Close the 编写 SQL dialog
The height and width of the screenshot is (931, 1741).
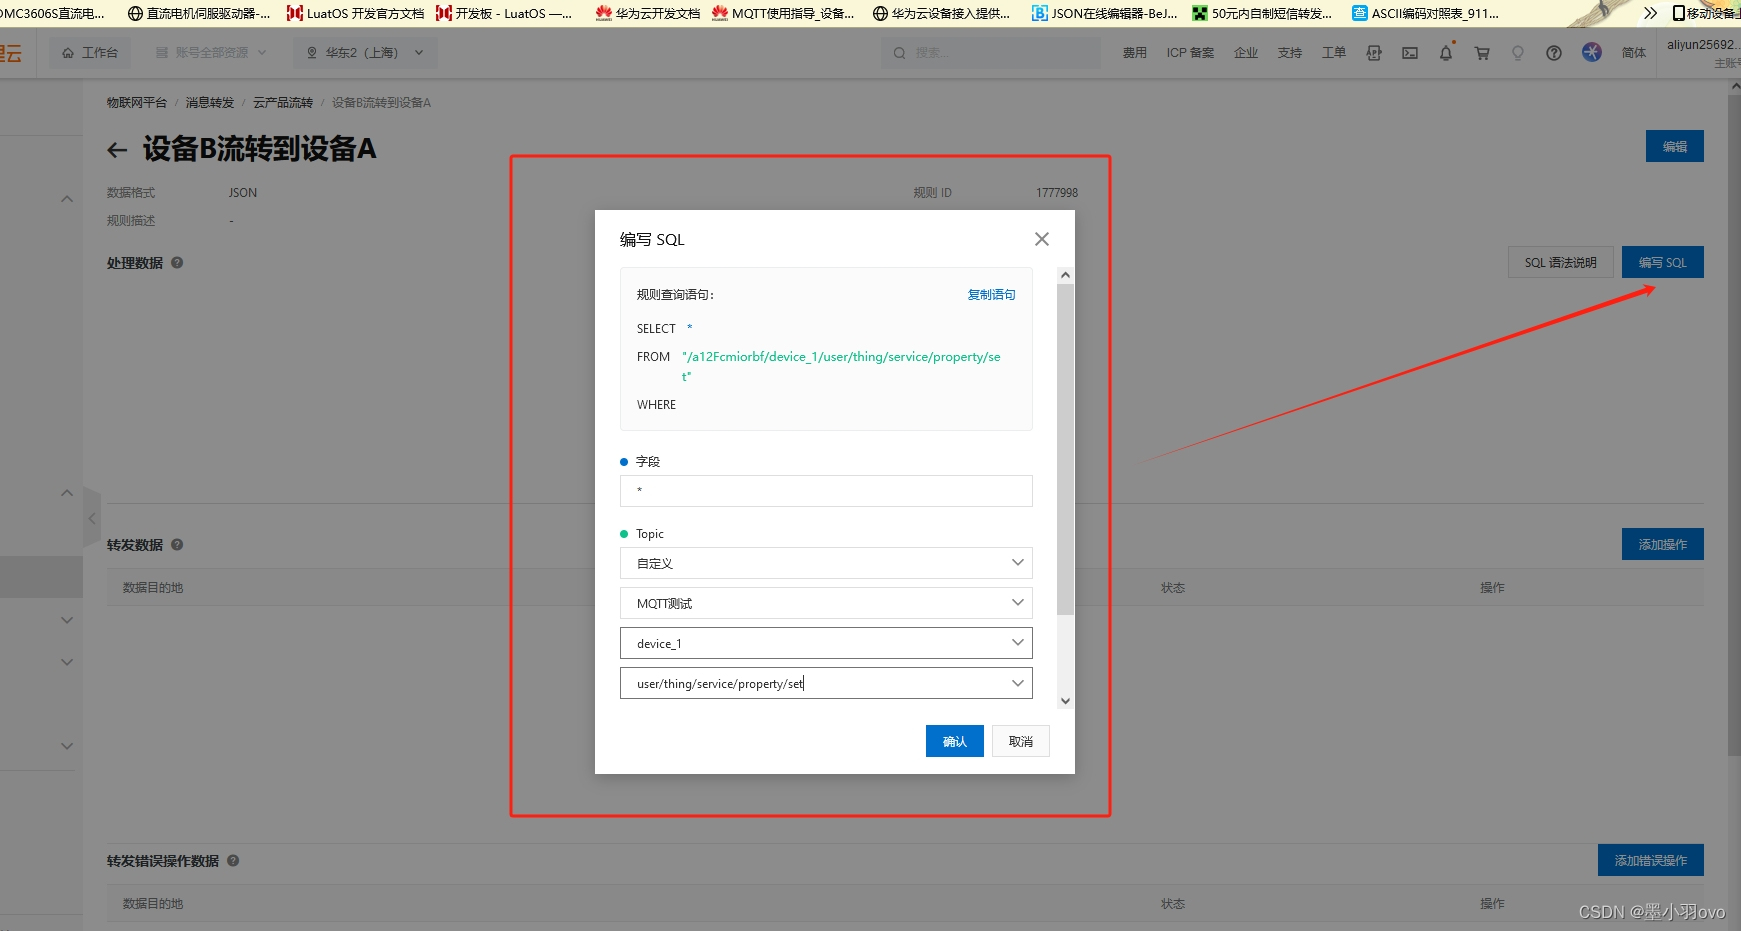1042,239
